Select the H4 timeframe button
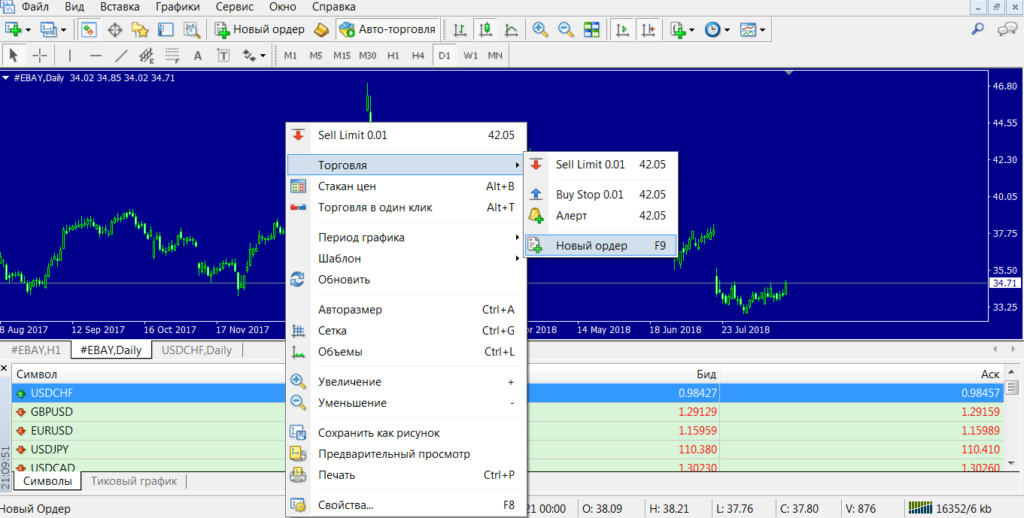 tap(417, 55)
